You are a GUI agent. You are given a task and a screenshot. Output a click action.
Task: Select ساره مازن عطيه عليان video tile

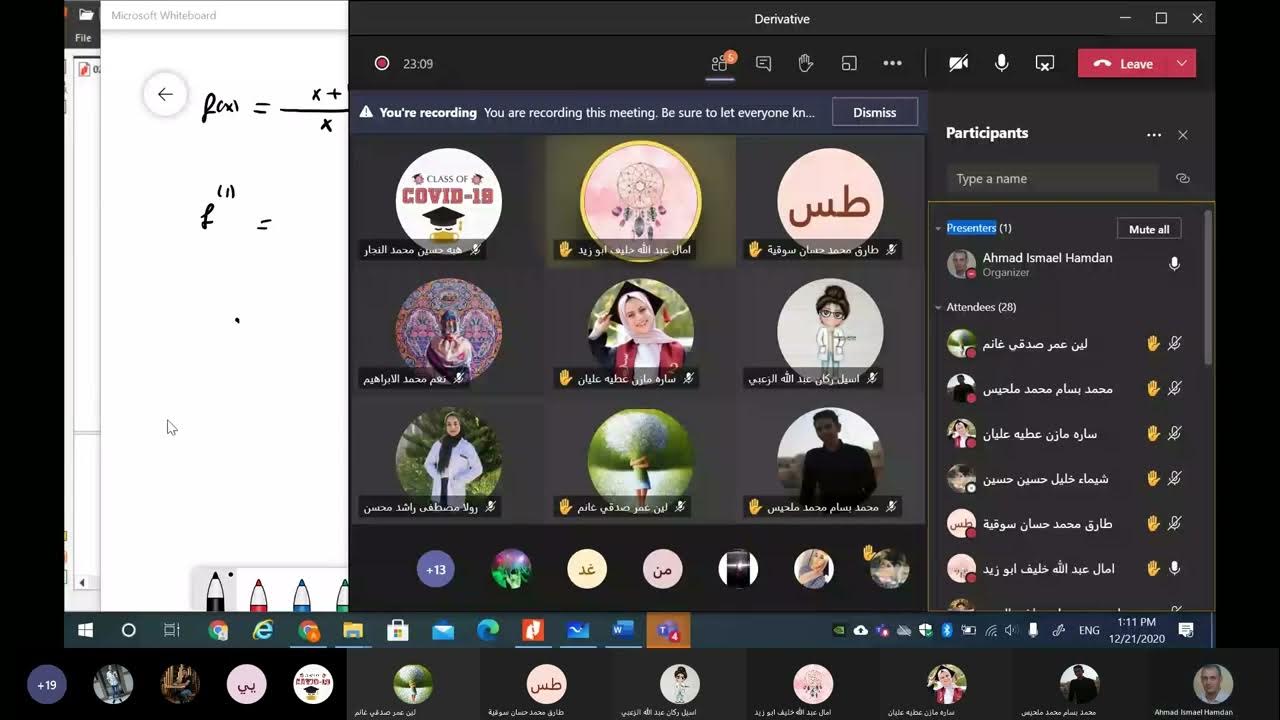640,331
